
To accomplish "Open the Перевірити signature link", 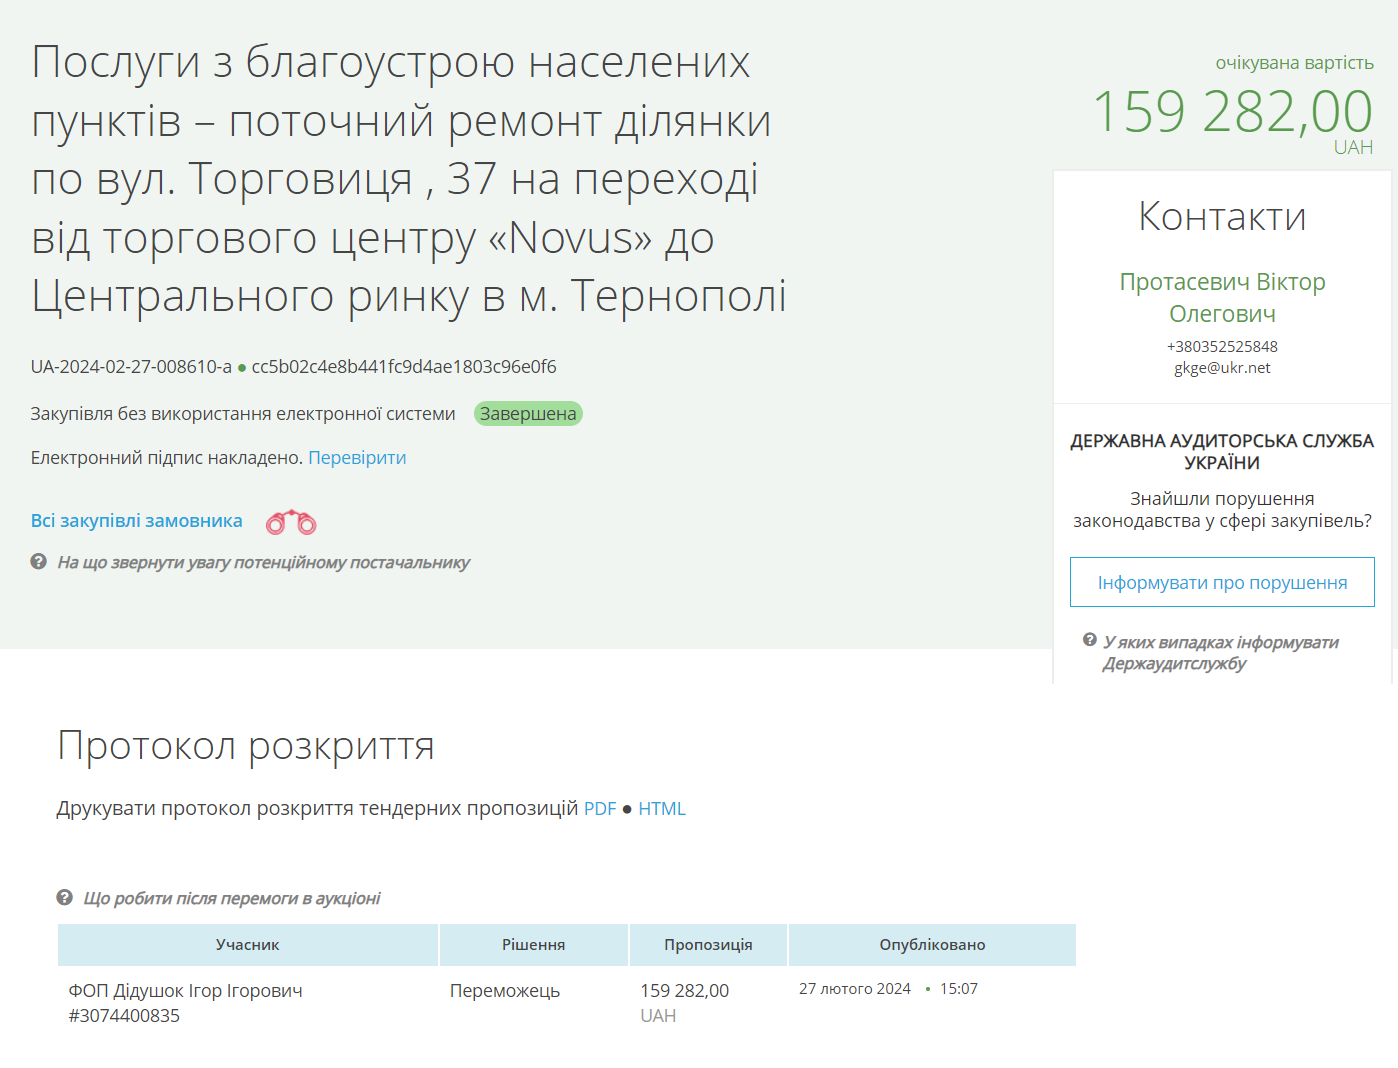I will (357, 457).
